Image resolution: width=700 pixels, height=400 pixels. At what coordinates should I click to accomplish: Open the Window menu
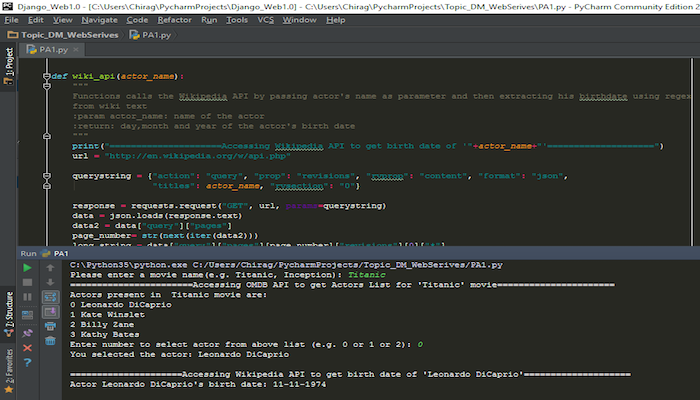[299, 20]
